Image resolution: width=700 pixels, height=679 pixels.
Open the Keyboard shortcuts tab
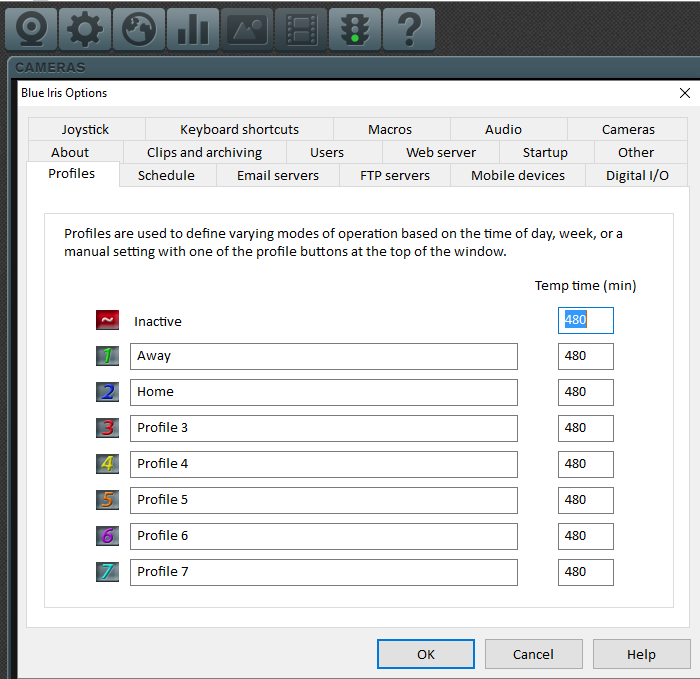click(239, 129)
